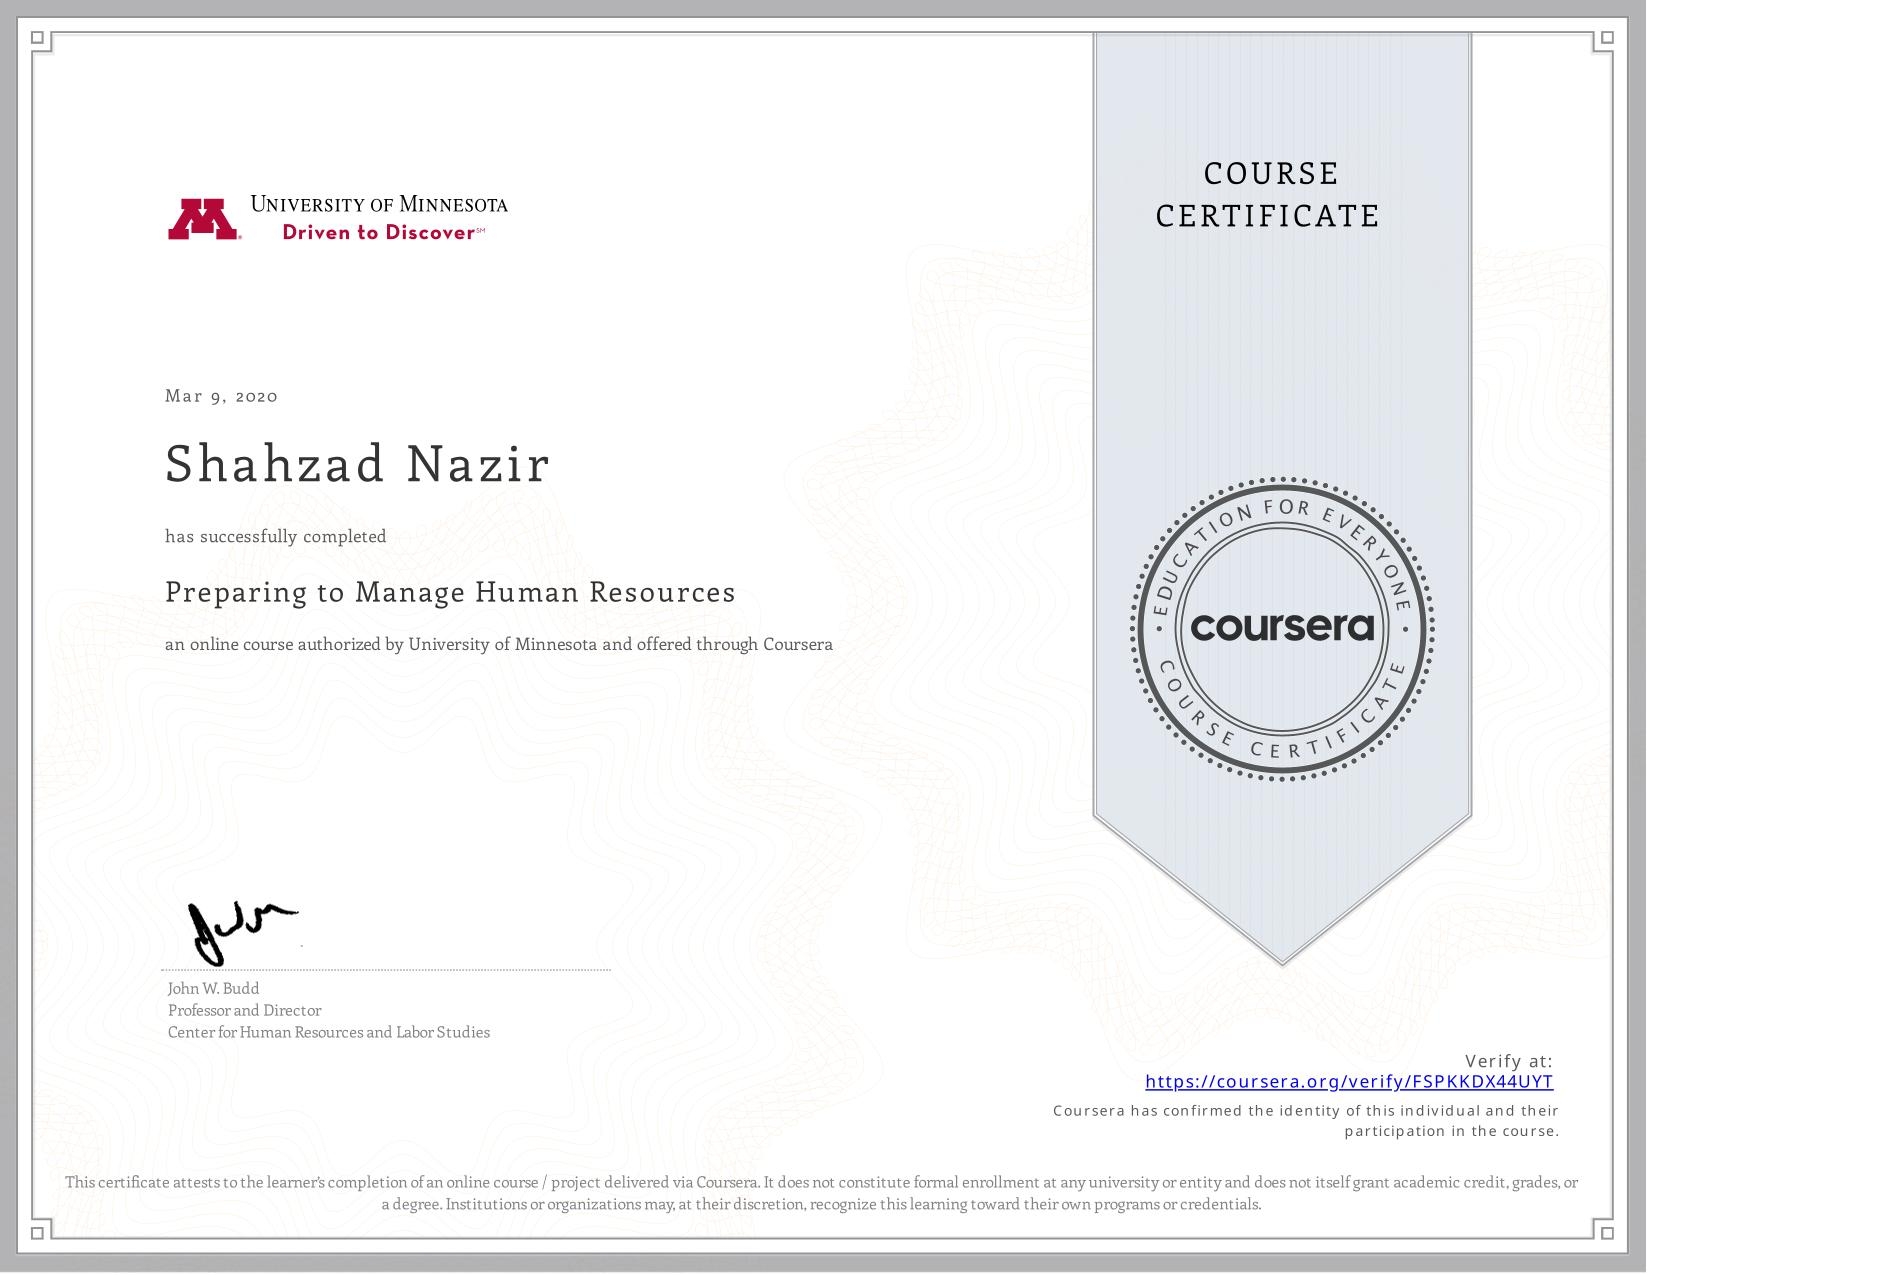
Task: Click 'Coursera has confirmed the identity' statement
Action: tap(1306, 1121)
